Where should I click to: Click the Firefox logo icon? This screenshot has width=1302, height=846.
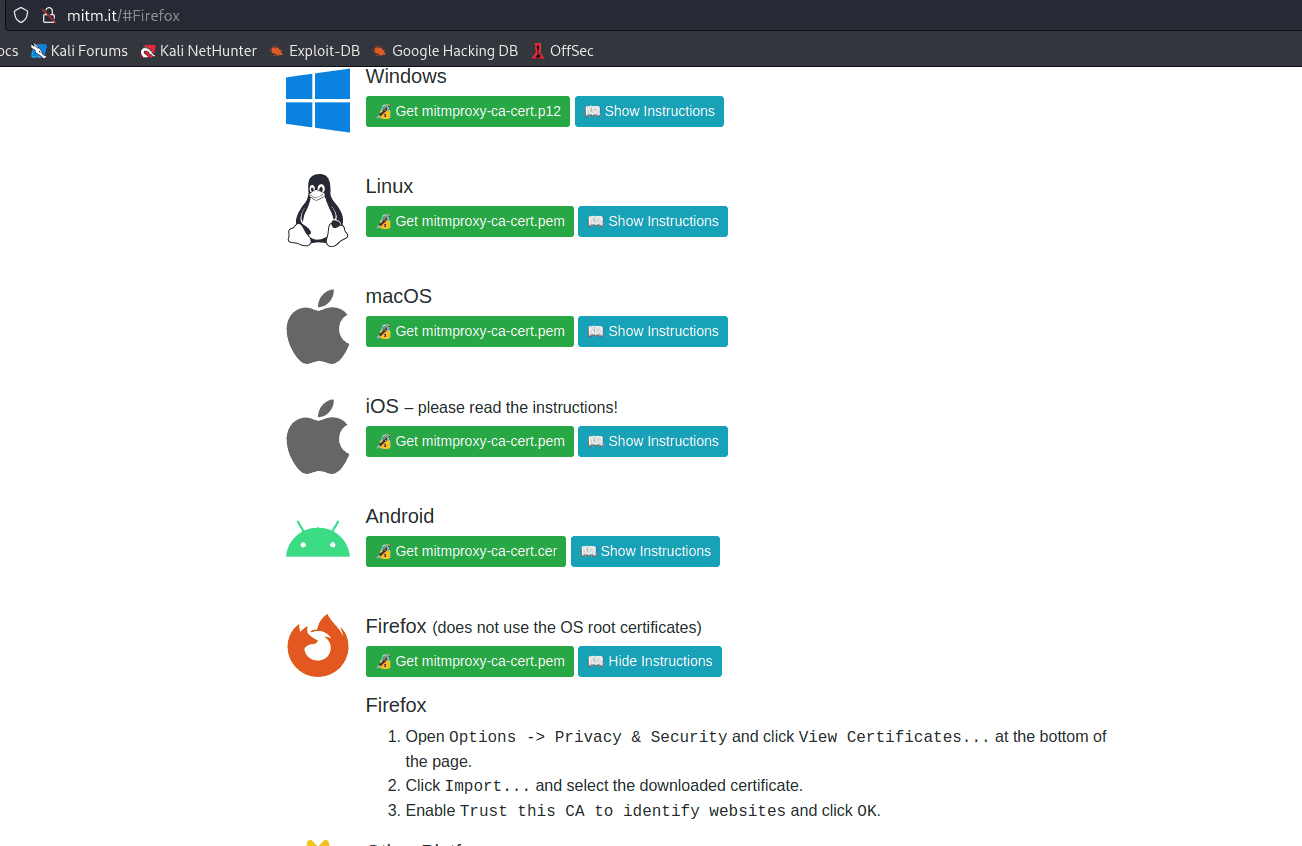click(318, 646)
